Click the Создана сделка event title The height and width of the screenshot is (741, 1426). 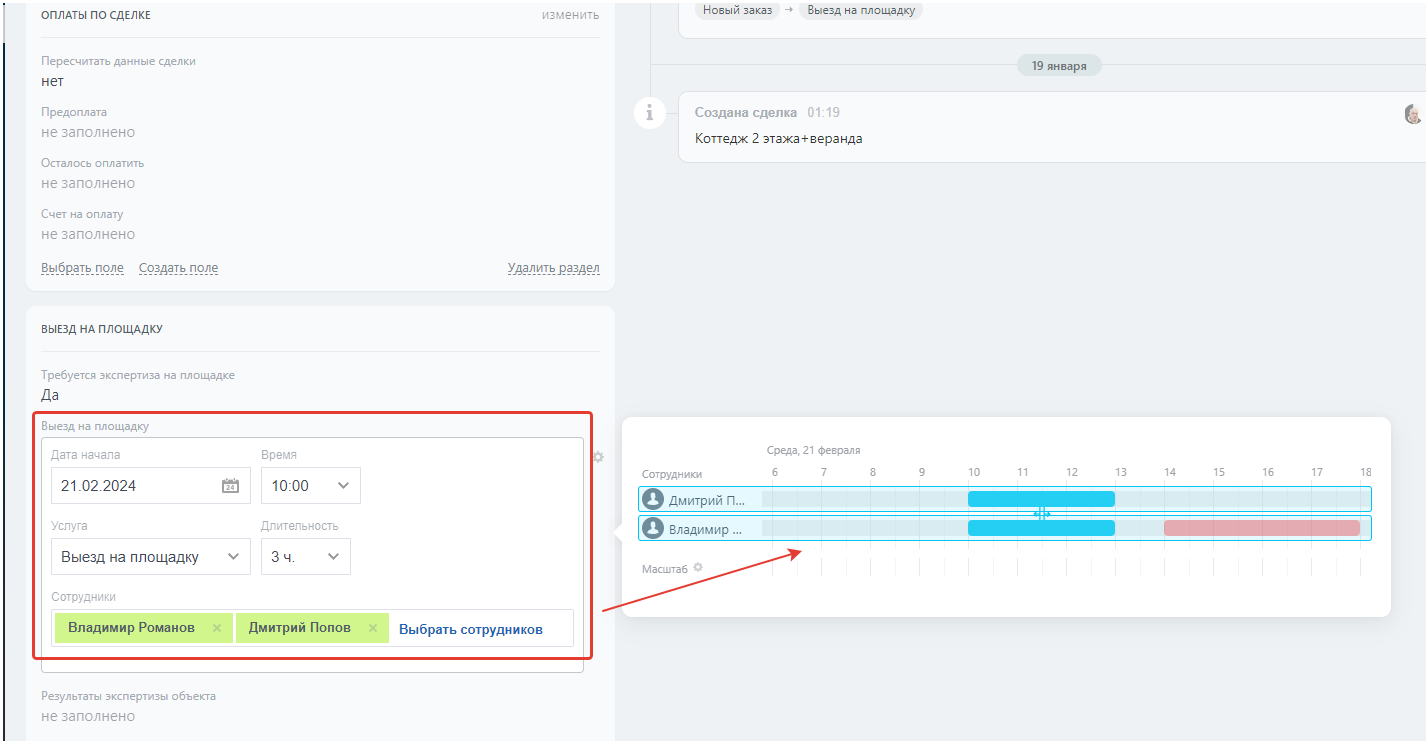pos(746,112)
